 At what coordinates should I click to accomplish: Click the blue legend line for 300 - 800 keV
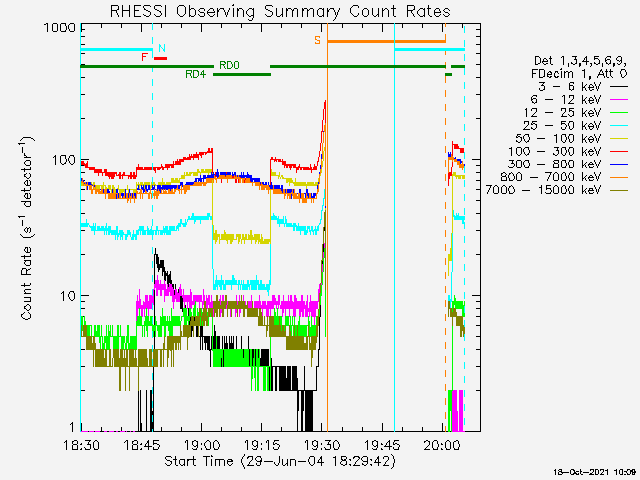619,164
